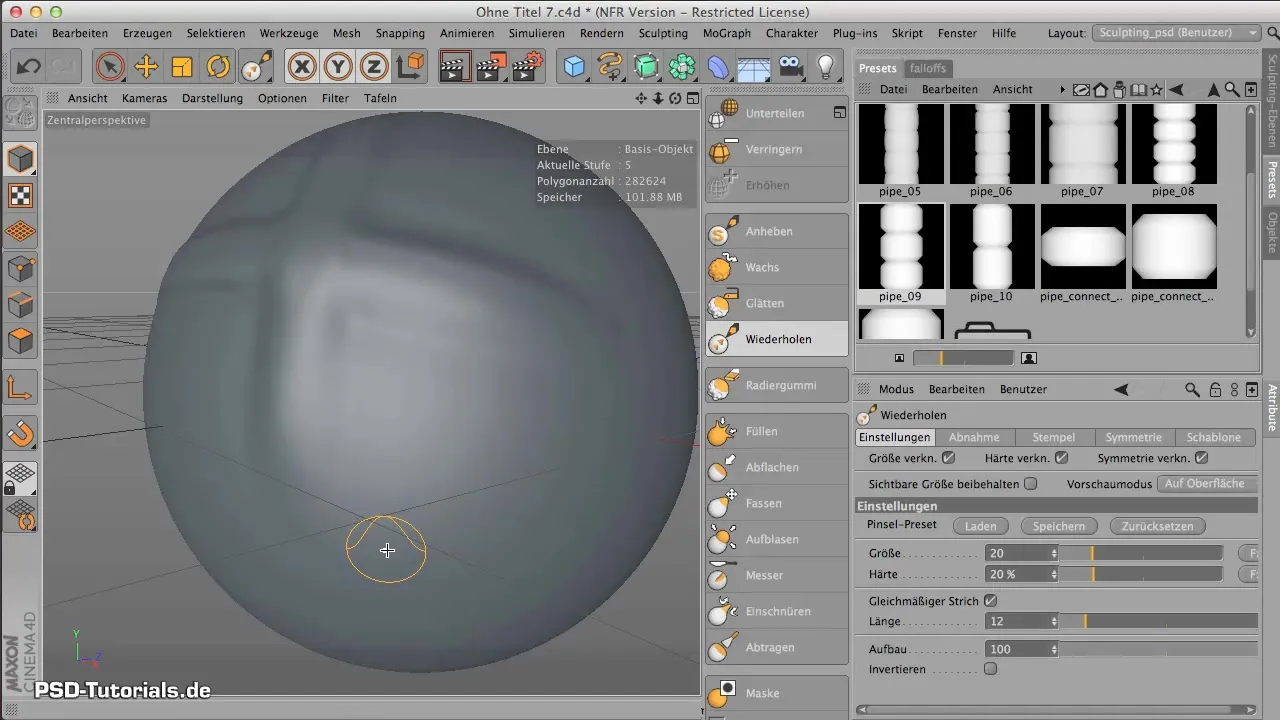Toggle Härte verkn. checkbox

[x=1062, y=458]
